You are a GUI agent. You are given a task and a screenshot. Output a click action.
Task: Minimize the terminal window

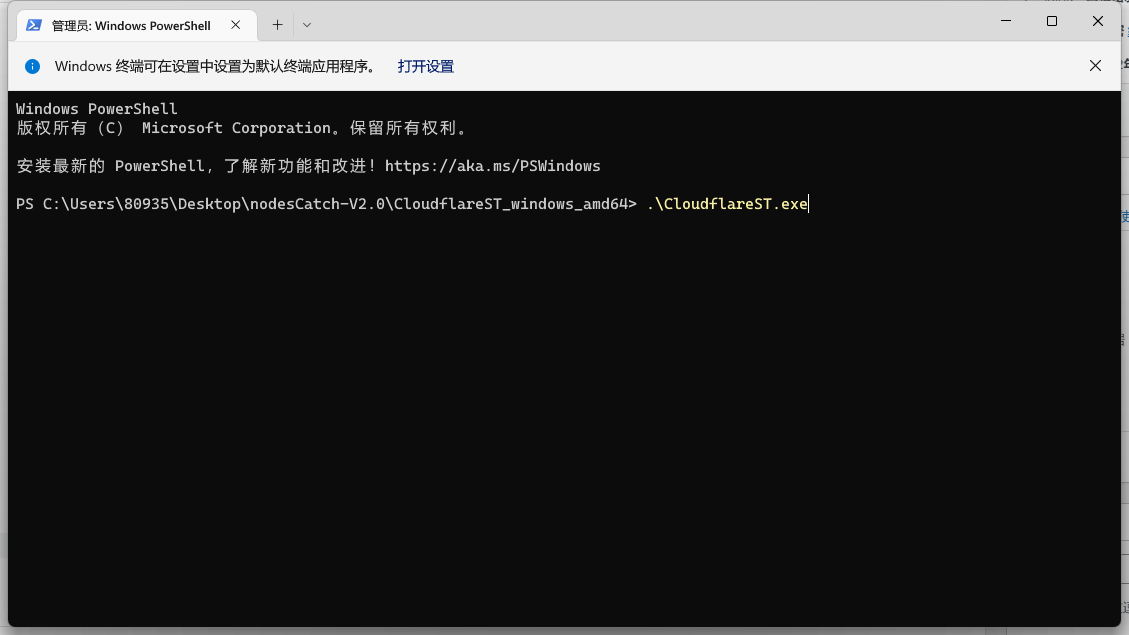click(x=1007, y=21)
